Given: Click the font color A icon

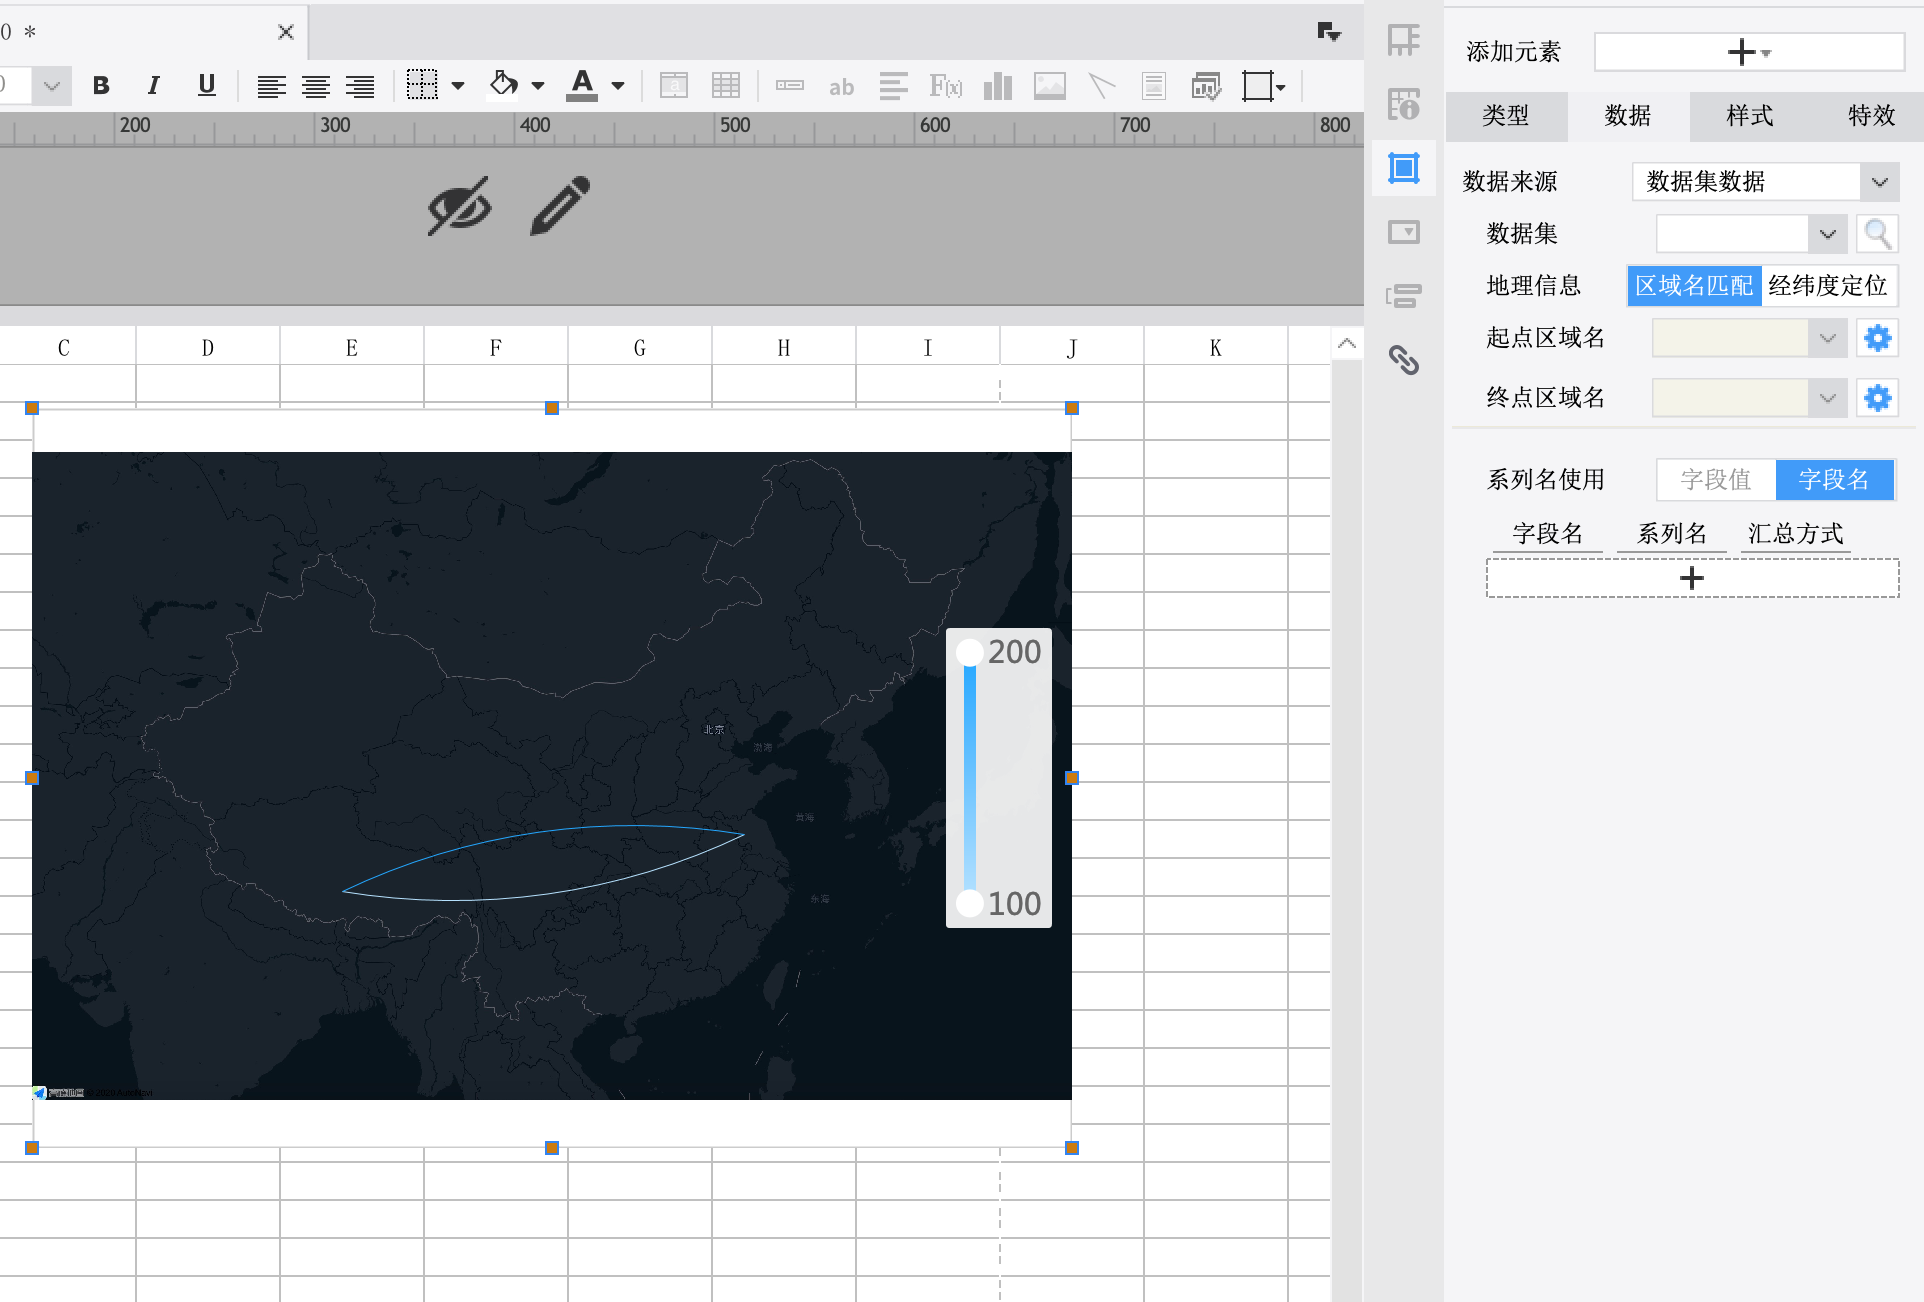Looking at the screenshot, I should point(582,85).
